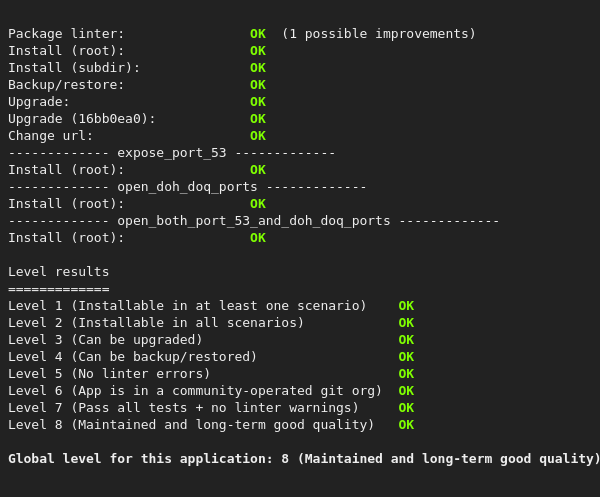
Task: Click the Upgrade (16bb0ea0) line
Action: coord(82,119)
